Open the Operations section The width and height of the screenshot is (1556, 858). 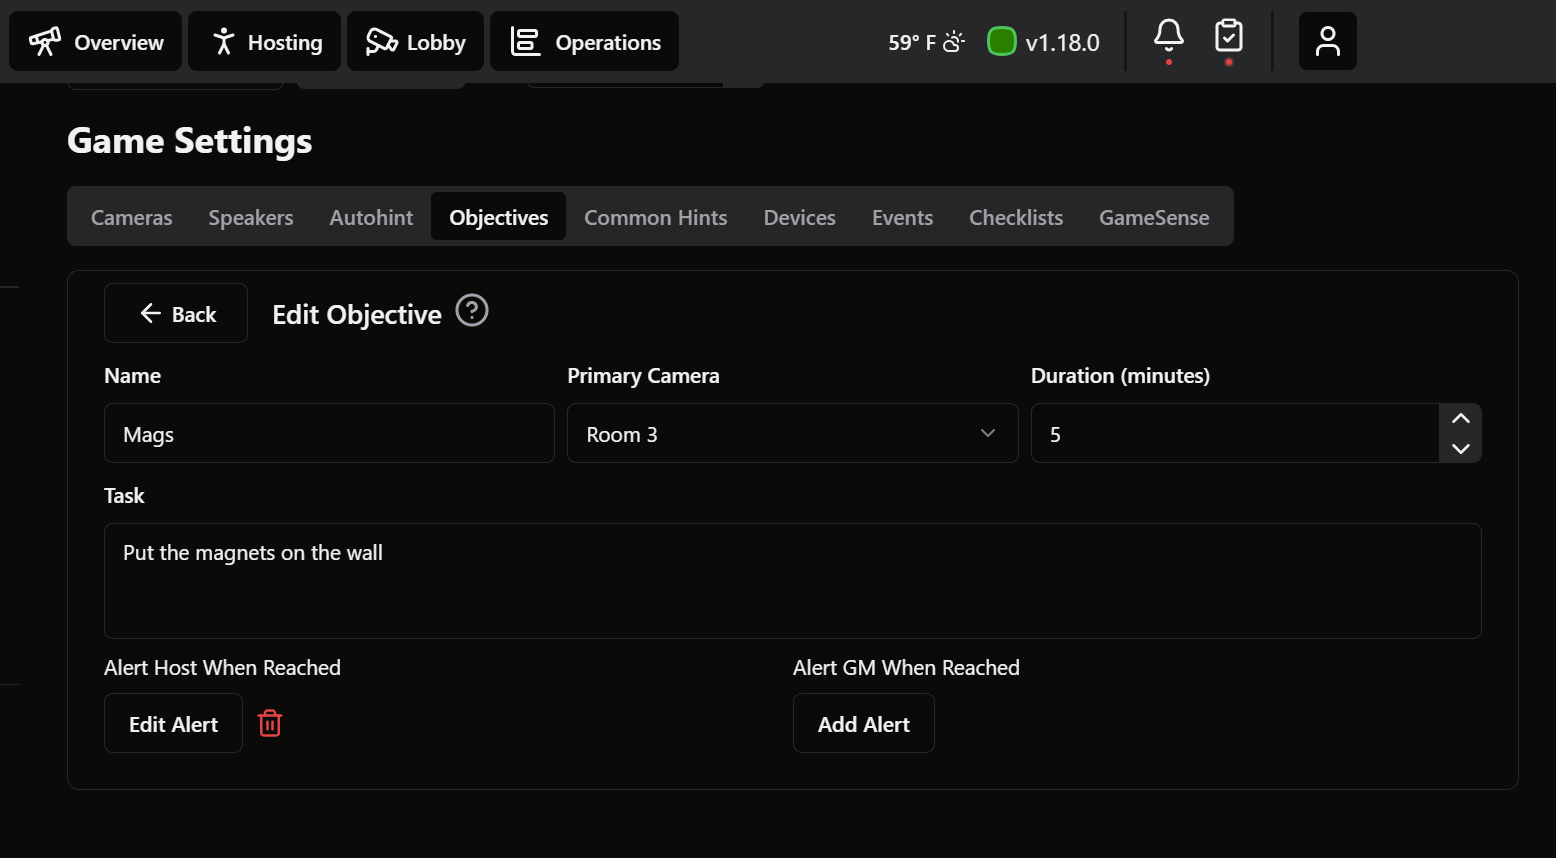[584, 42]
